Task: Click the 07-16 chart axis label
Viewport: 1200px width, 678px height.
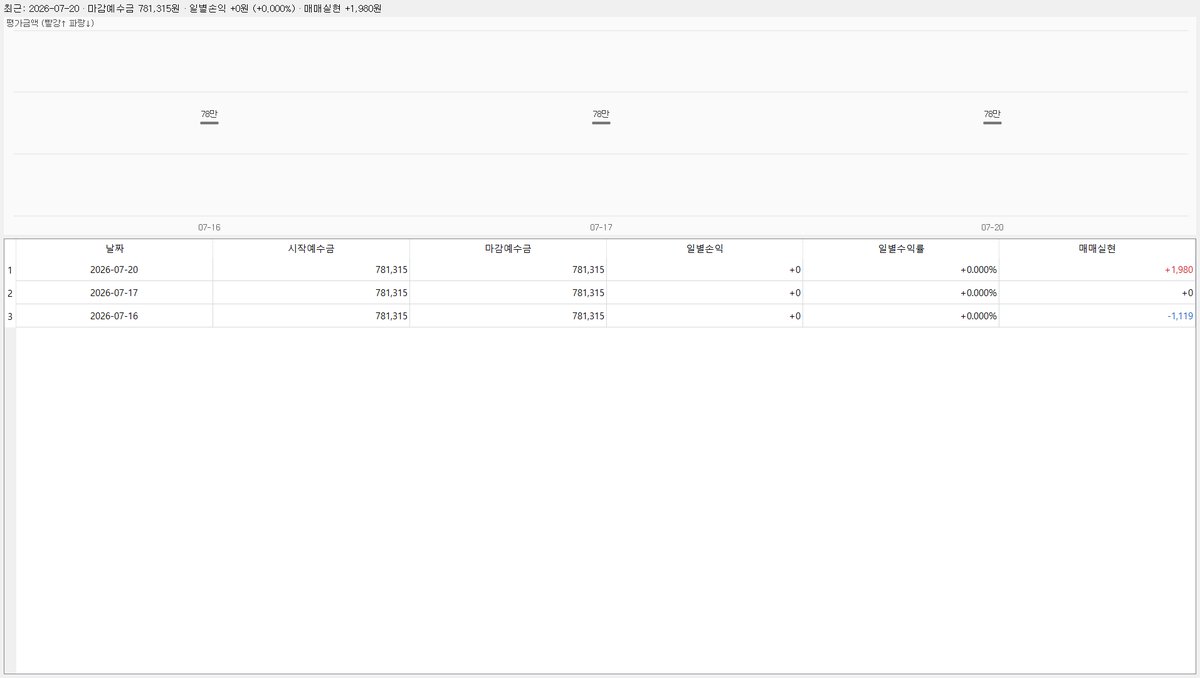Action: (209, 227)
